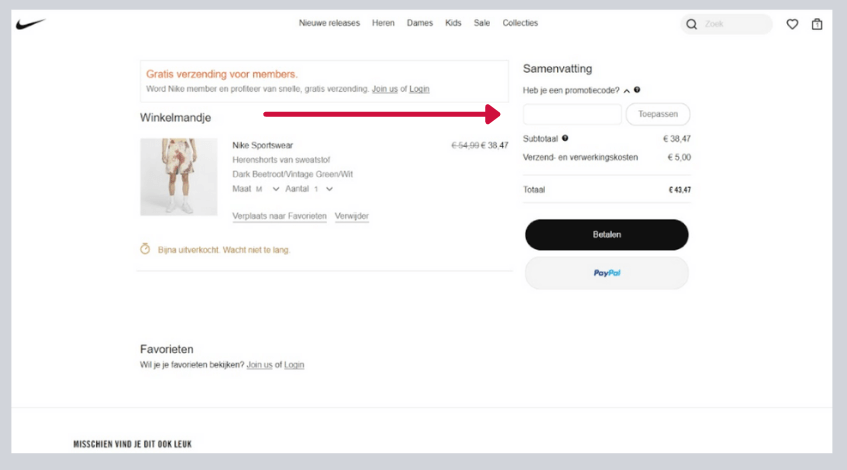Click the promo code input field

coord(572,114)
